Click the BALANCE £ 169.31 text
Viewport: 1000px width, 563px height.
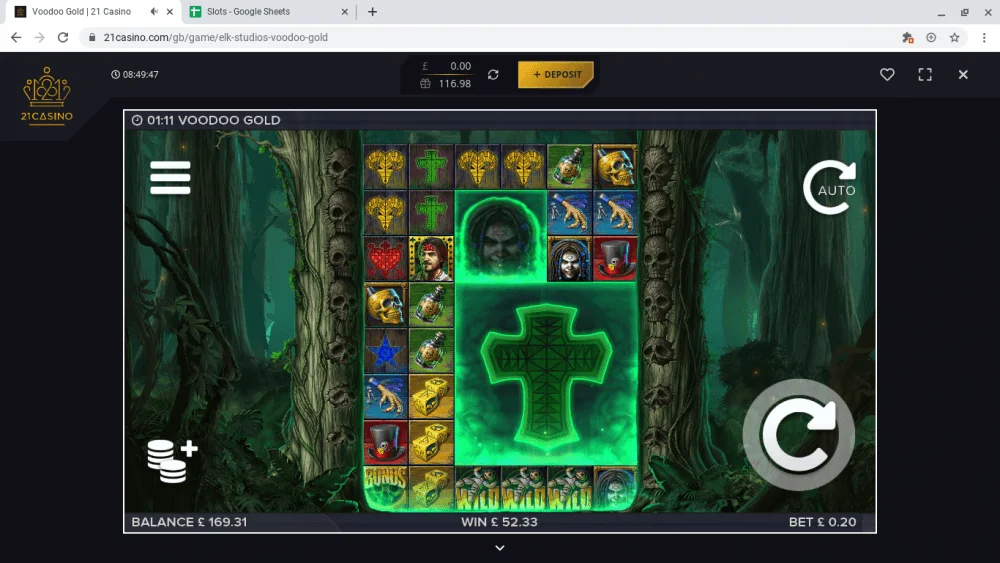(x=189, y=522)
